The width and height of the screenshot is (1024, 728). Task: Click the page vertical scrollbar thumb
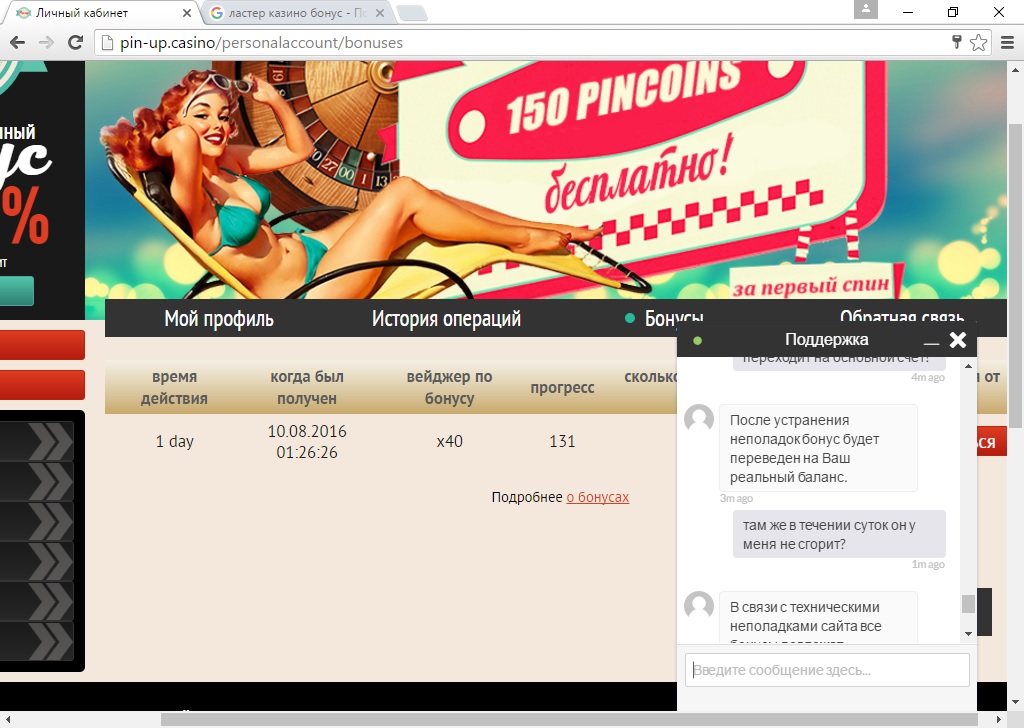[x=1016, y=274]
